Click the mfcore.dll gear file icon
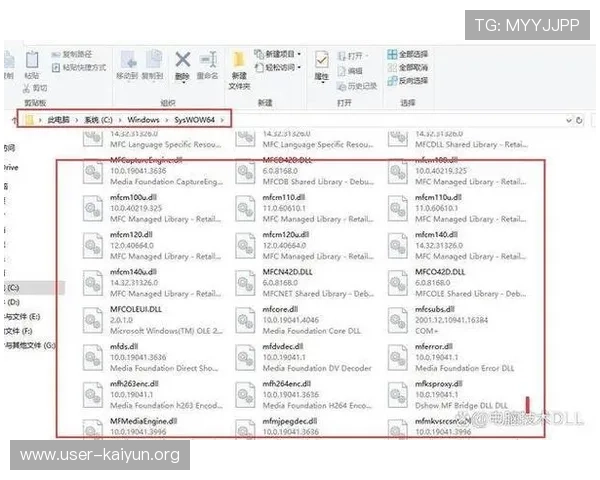600x480 pixels. [x=245, y=321]
